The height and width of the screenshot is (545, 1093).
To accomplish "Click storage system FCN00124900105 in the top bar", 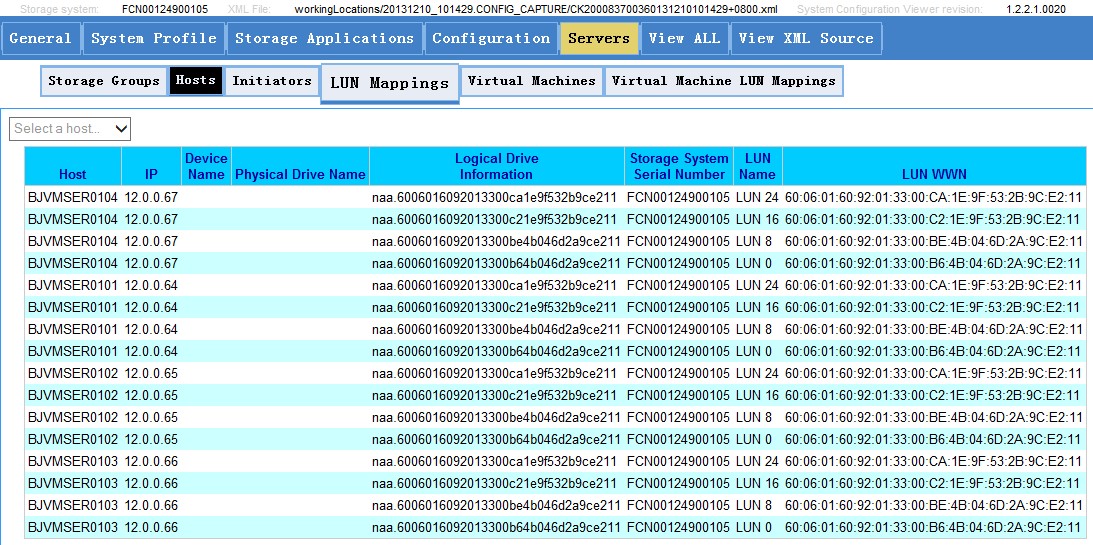I will coord(165,10).
